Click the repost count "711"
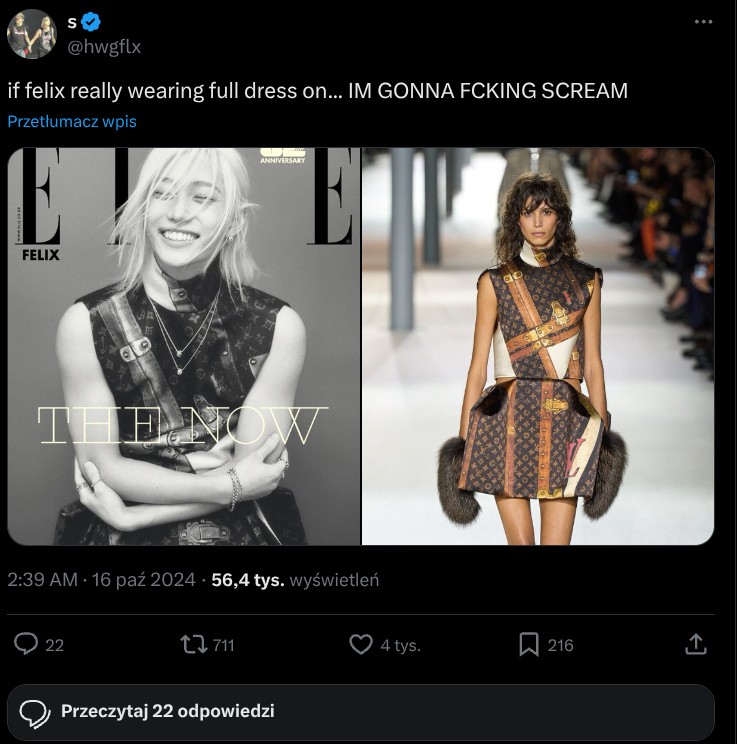 coord(223,645)
